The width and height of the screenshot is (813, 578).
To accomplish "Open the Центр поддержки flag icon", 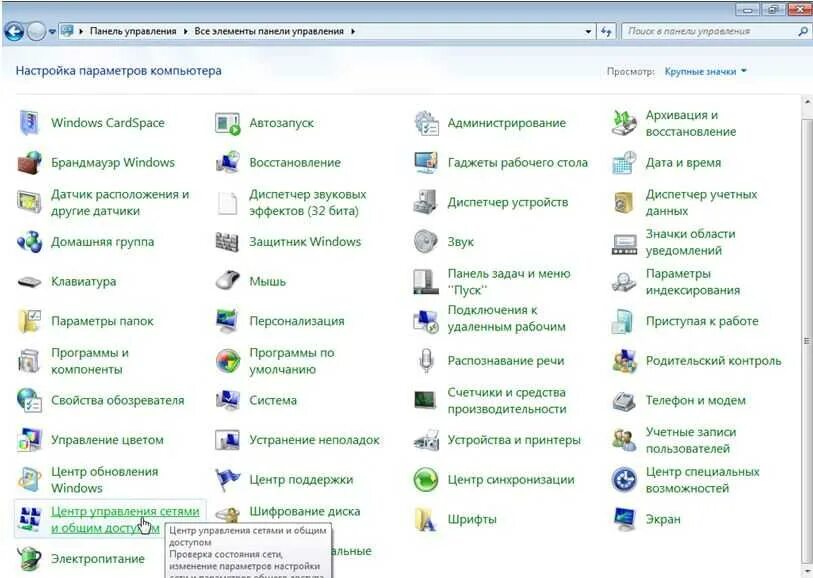I will [228, 480].
